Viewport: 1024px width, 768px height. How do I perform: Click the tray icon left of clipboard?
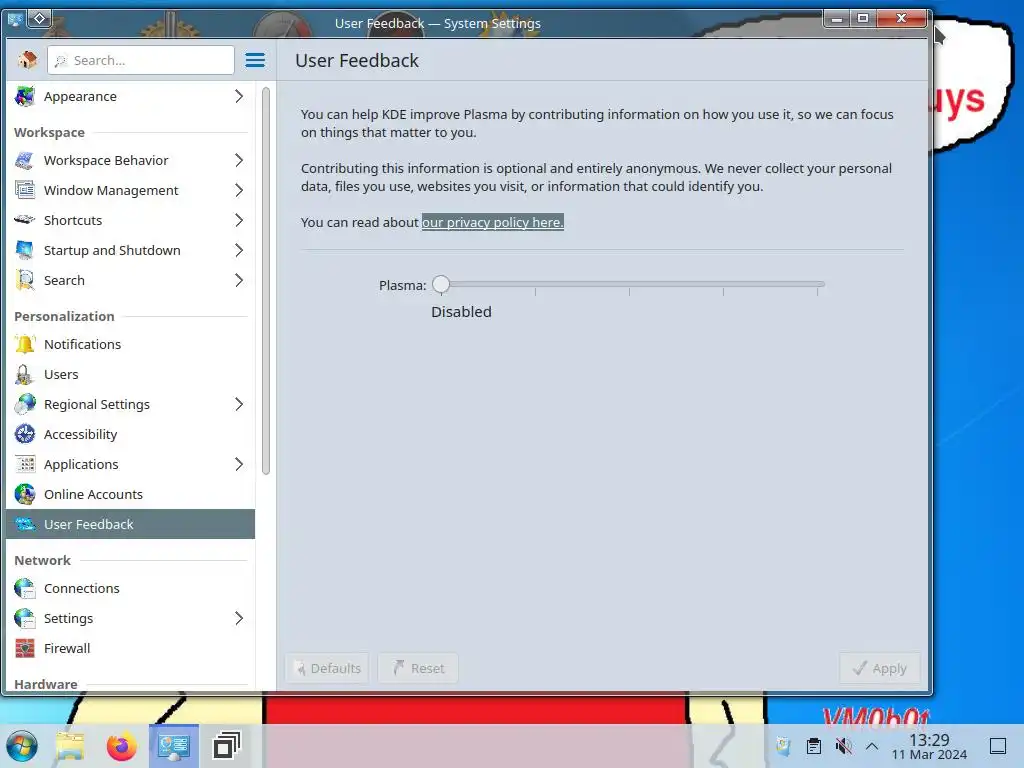pyautogui.click(x=784, y=746)
